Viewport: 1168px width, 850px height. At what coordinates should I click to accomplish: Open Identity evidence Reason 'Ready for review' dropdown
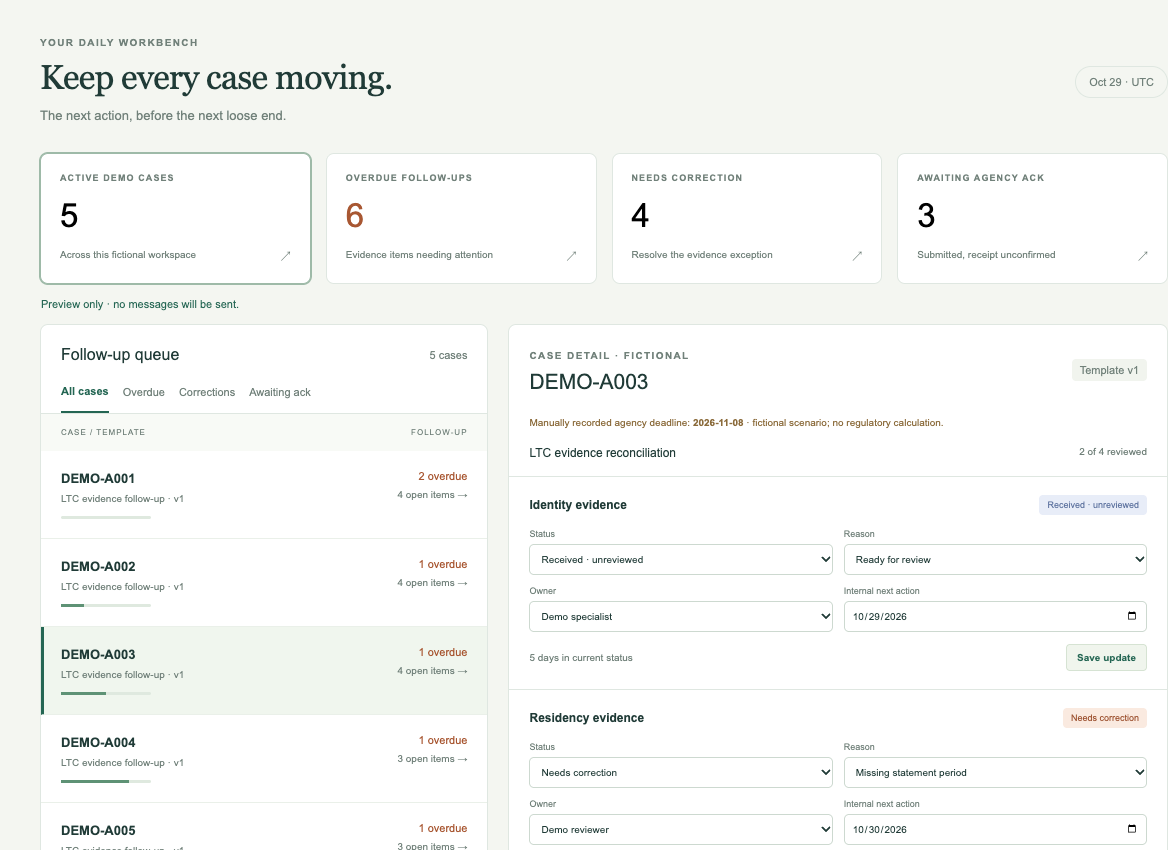pos(995,559)
